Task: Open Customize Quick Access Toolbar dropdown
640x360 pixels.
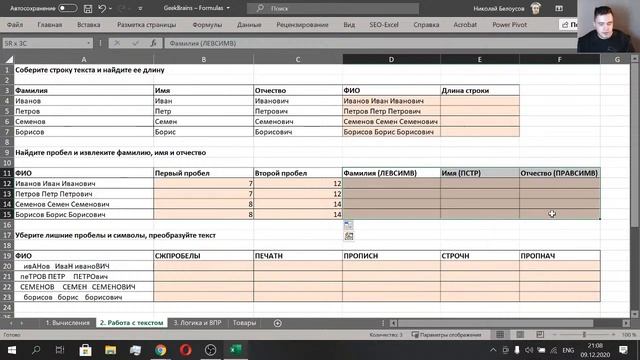Action: [140, 8]
